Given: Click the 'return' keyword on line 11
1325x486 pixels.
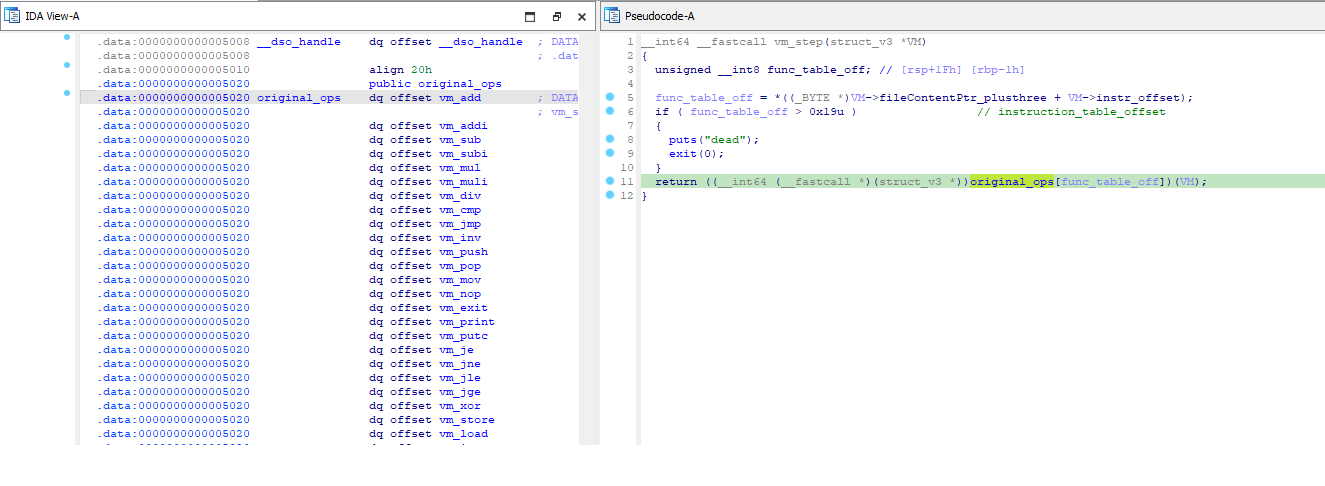Looking at the screenshot, I should pos(676,182).
